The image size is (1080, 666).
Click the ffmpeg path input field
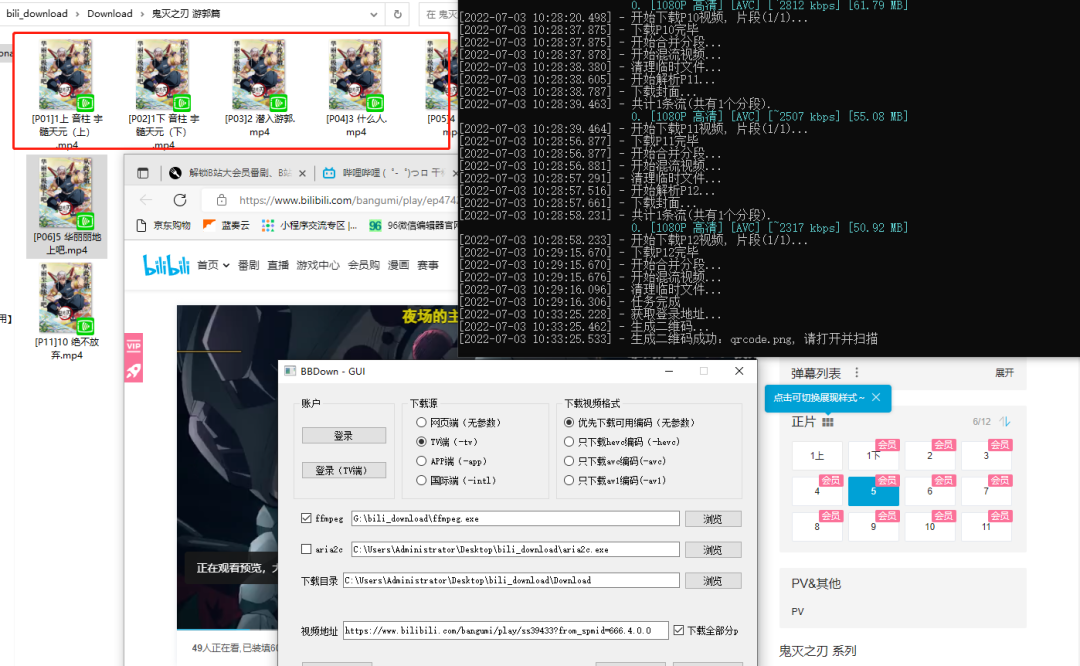(515, 519)
